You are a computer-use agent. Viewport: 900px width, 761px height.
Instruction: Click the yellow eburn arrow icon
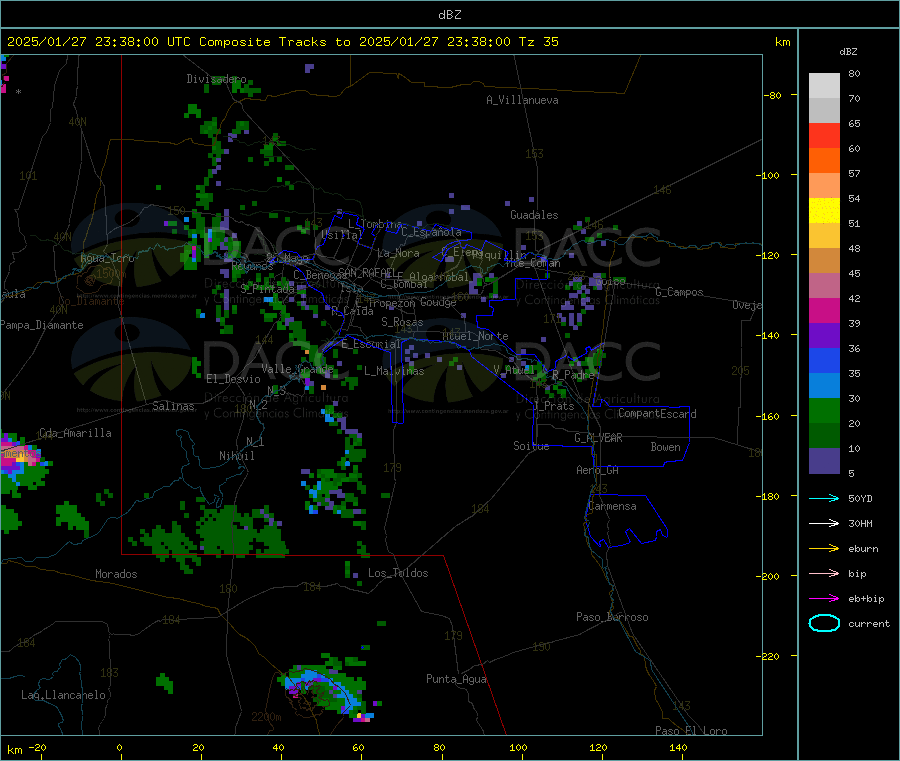(824, 549)
